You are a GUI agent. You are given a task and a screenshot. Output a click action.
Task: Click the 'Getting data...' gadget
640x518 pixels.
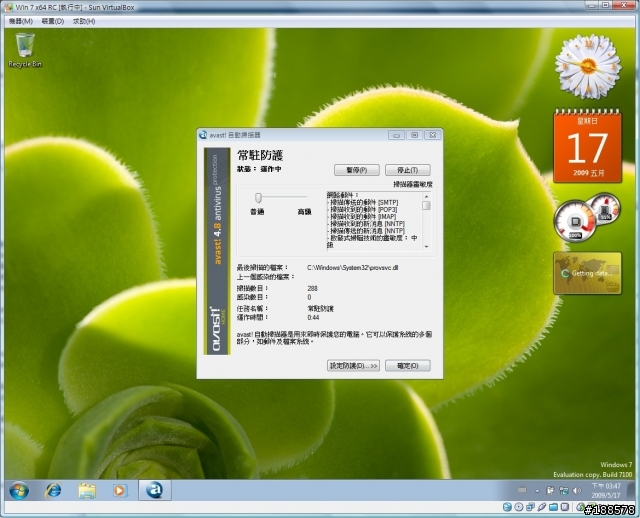pyautogui.click(x=587, y=273)
